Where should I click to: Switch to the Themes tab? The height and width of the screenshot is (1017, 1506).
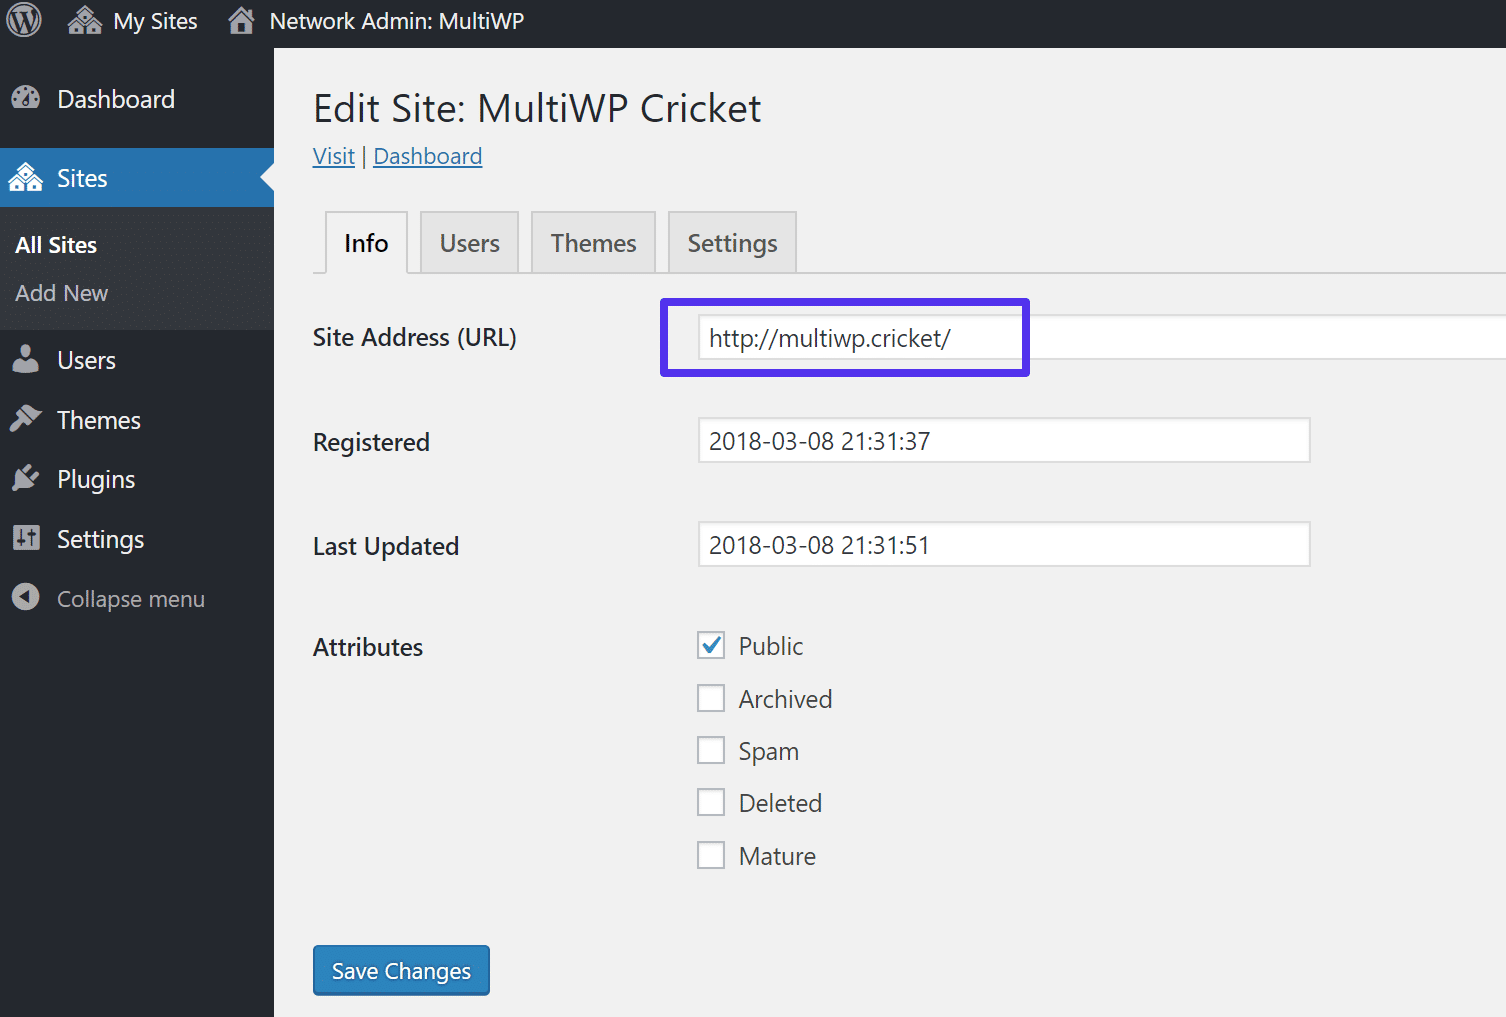coord(593,243)
